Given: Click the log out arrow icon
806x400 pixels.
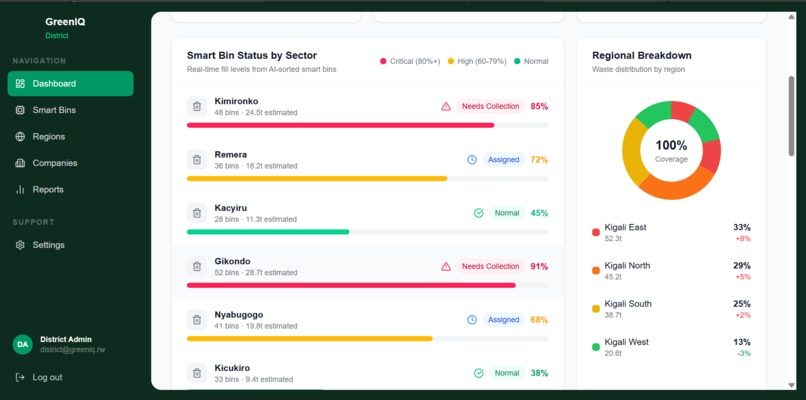Looking at the screenshot, I should coord(20,377).
